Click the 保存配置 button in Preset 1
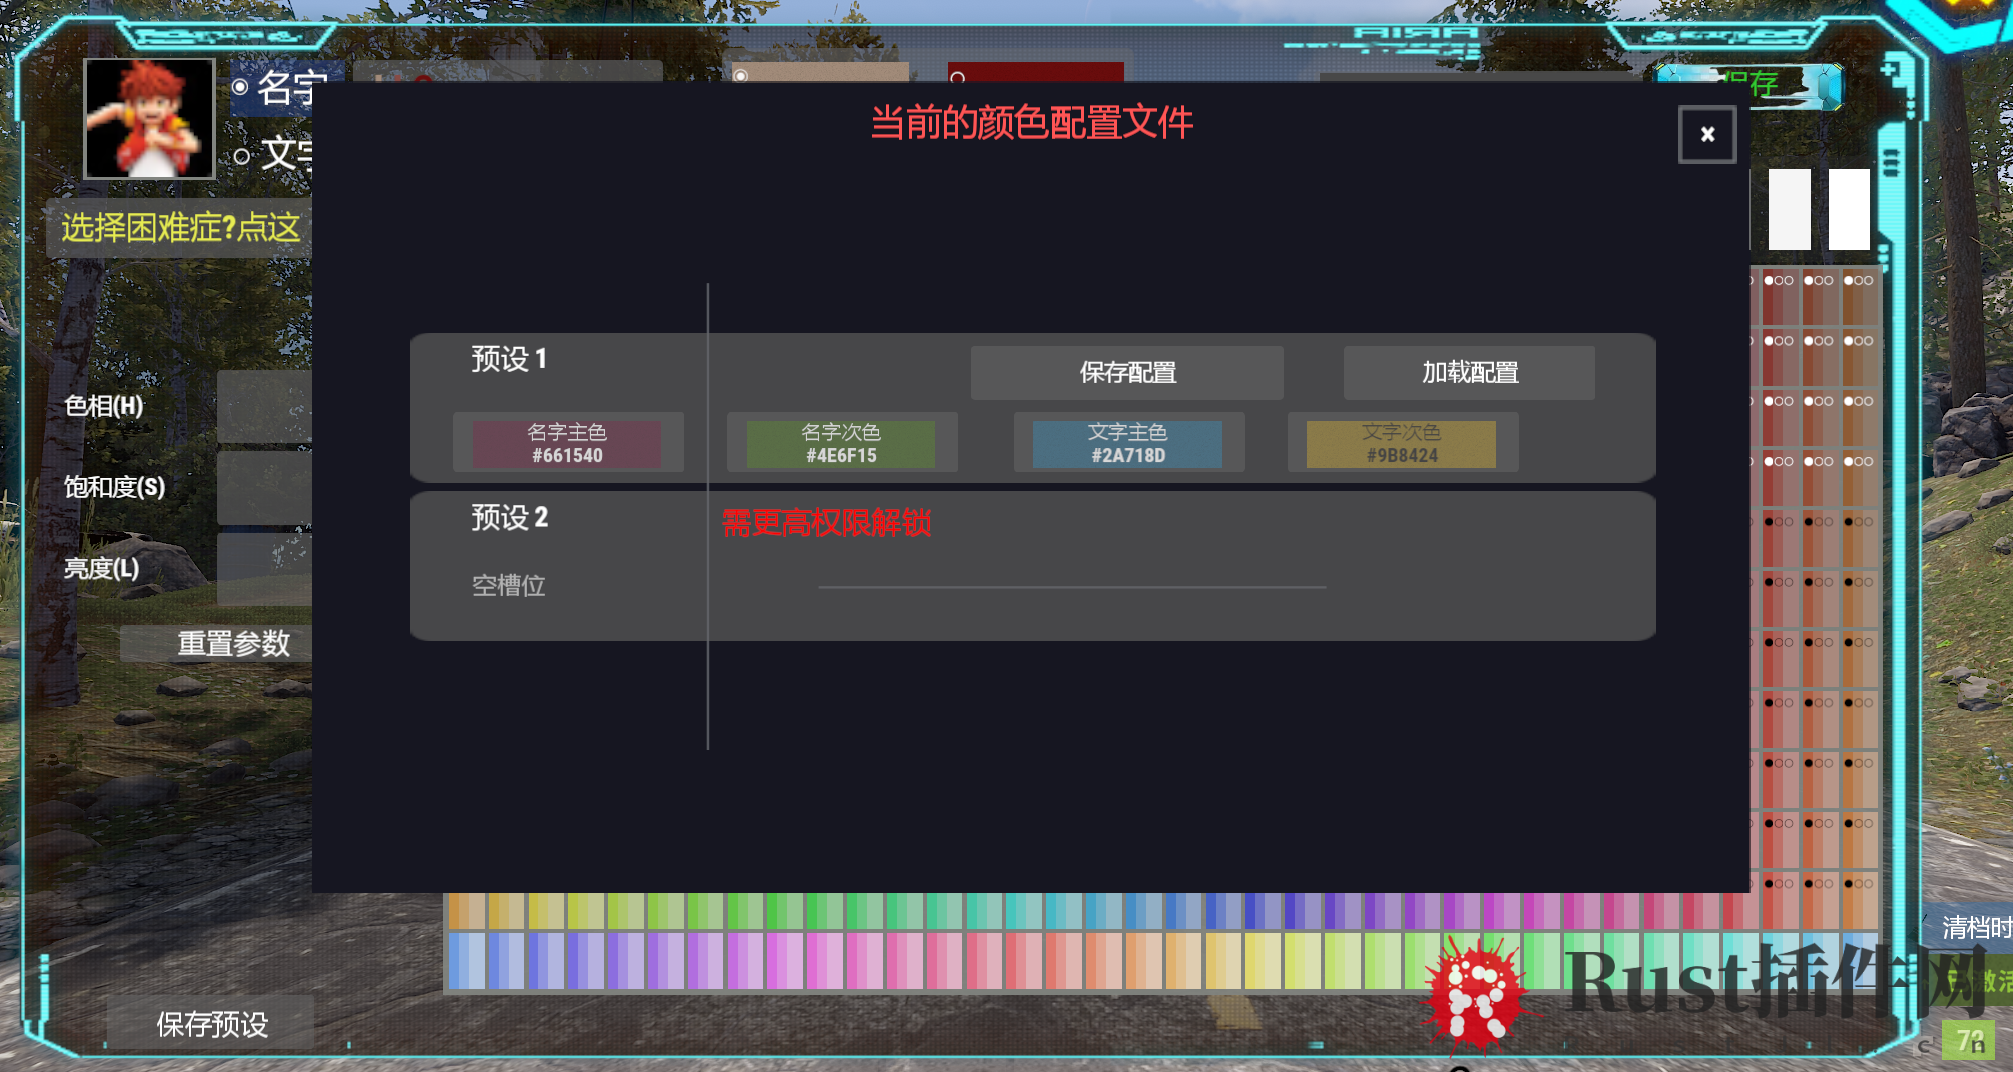Viewport: 2013px width, 1072px height. click(x=1127, y=373)
